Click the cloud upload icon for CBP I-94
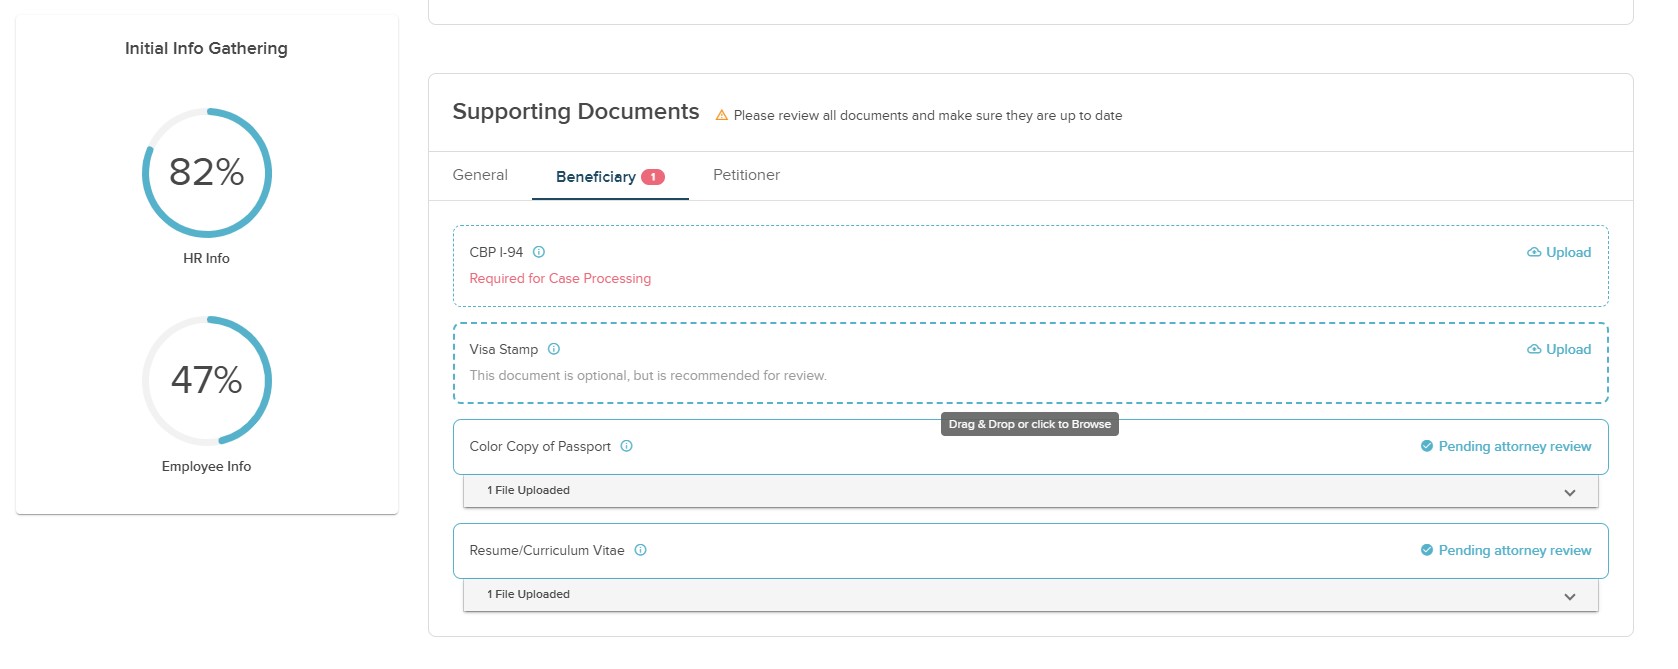Image resolution: width=1678 pixels, height=669 pixels. pyautogui.click(x=1533, y=252)
